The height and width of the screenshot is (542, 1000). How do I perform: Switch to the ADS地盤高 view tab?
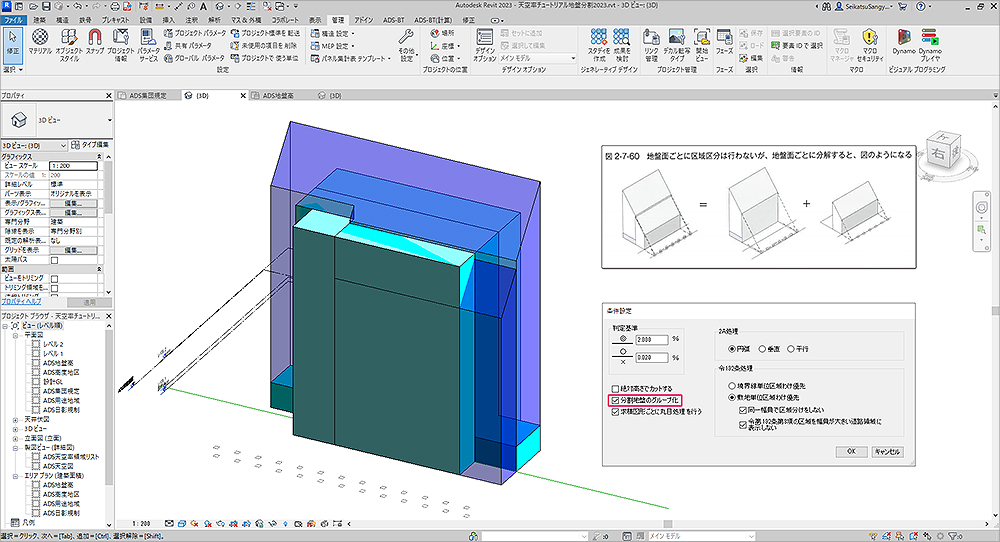(278, 96)
